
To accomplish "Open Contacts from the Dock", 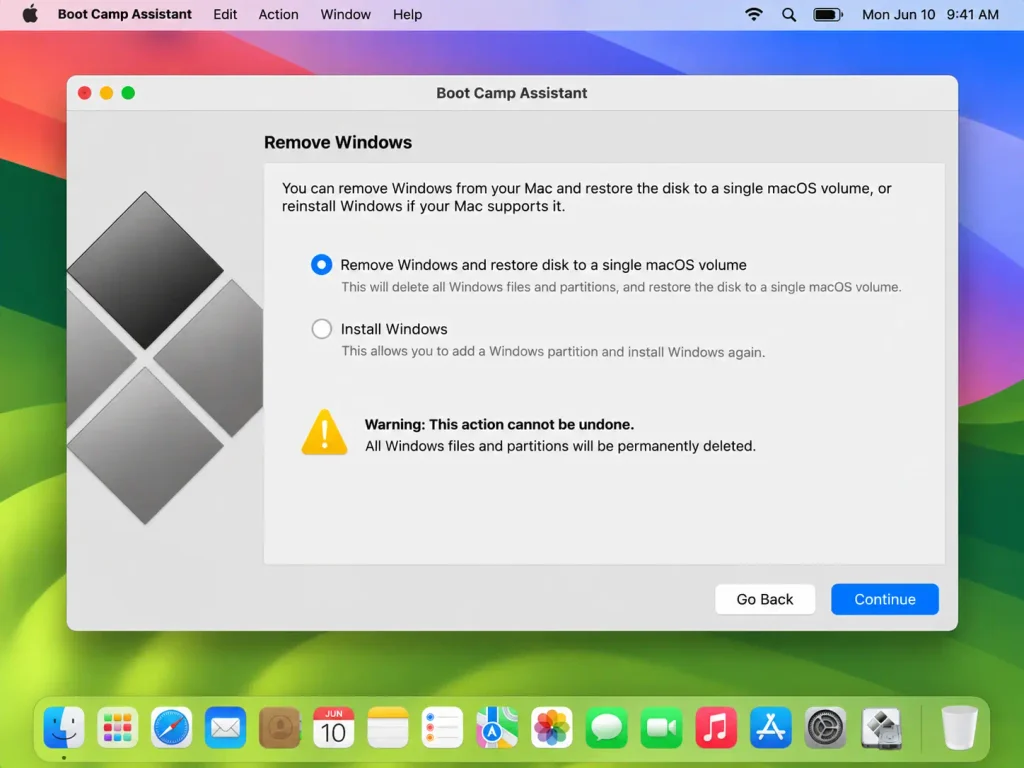I will 280,728.
